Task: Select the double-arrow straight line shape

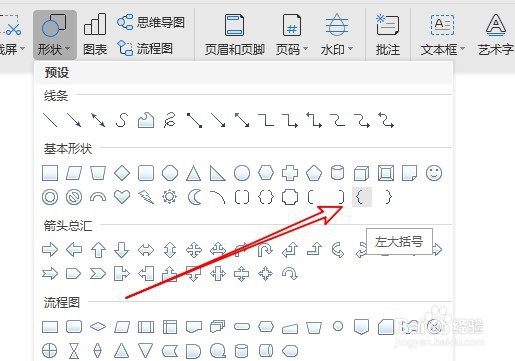Action: 98,120
